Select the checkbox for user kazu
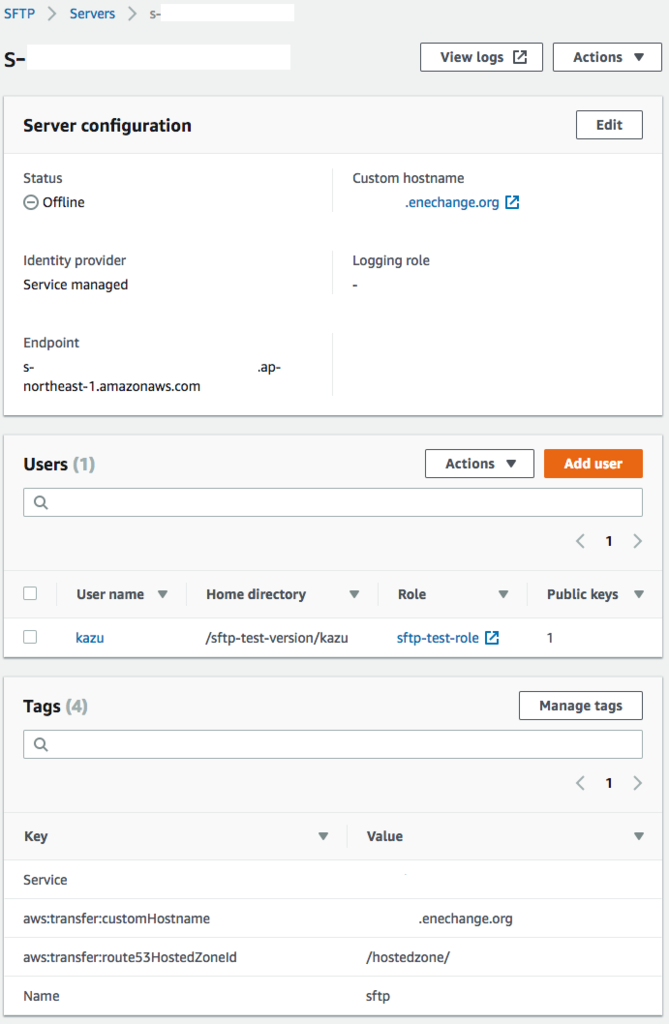The image size is (669, 1024). 29,637
